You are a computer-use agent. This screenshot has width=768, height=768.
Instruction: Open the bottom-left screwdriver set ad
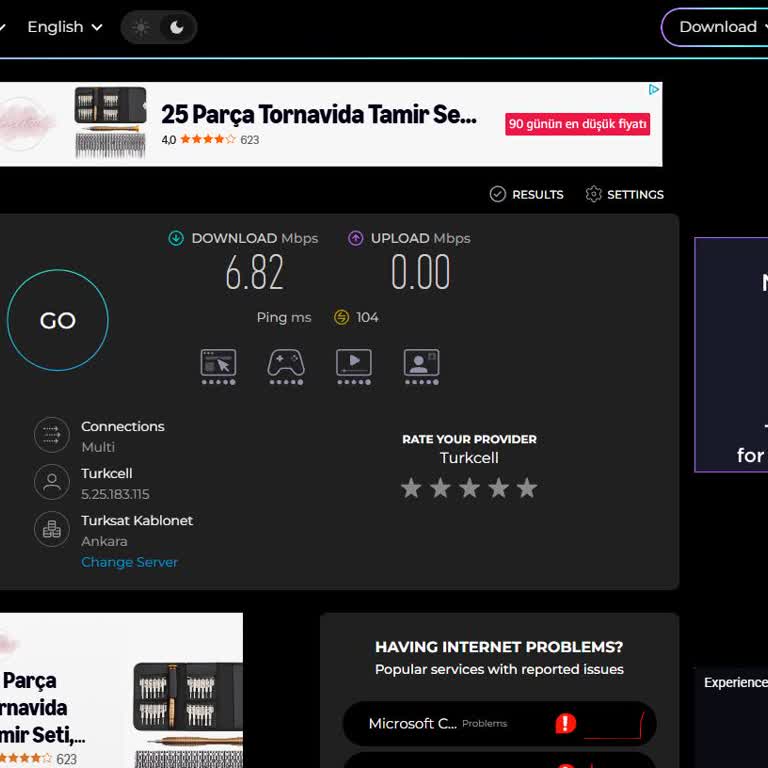[x=121, y=691]
